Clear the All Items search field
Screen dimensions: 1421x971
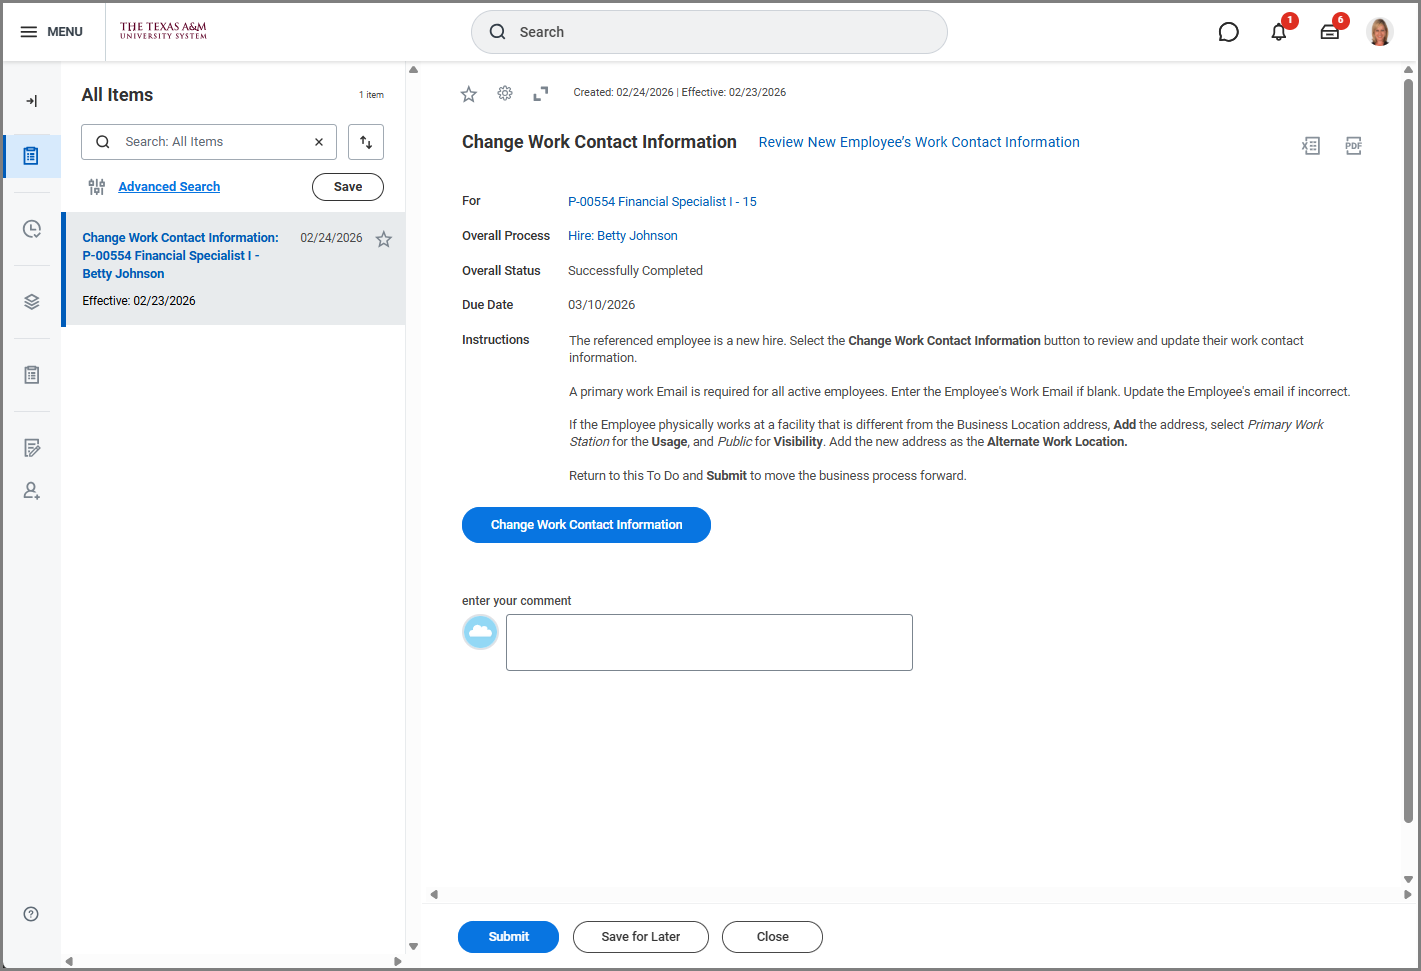(319, 142)
